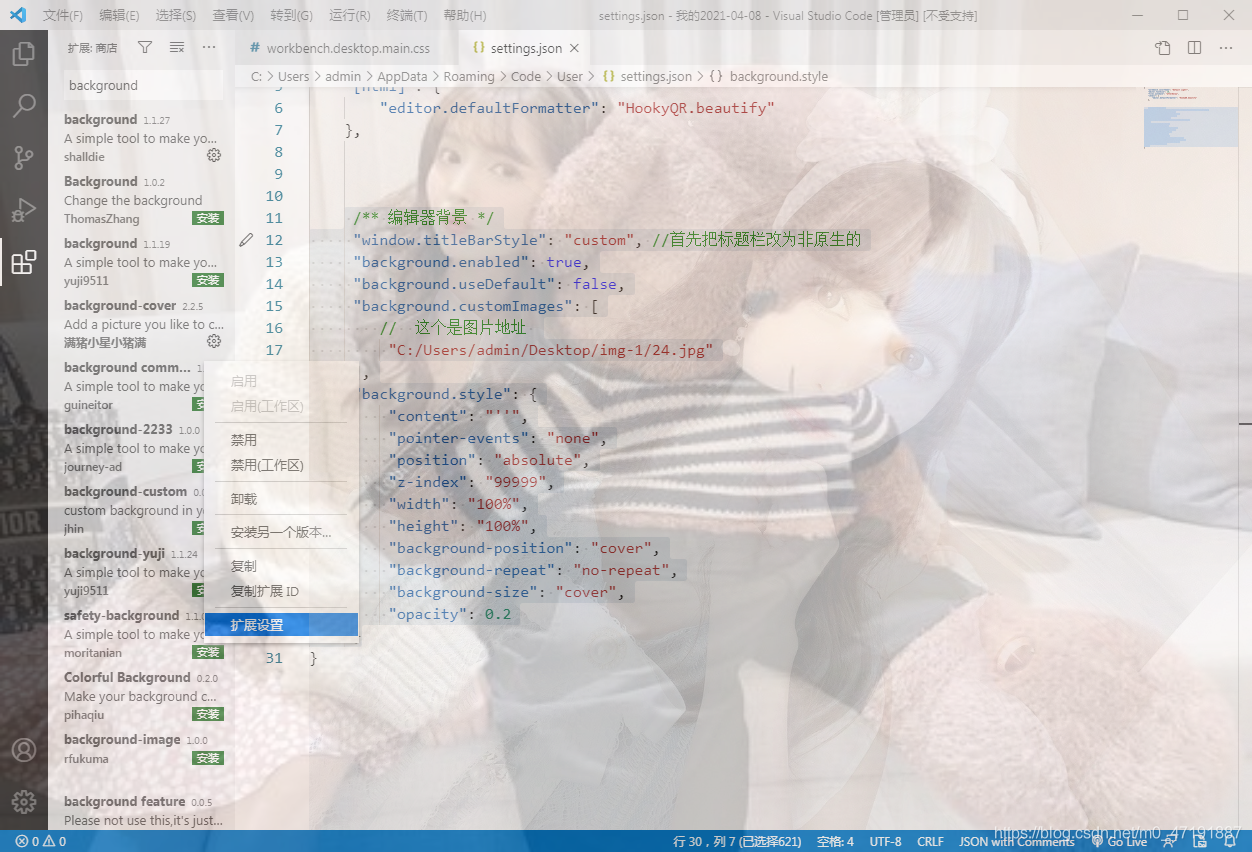
Task: Open Run and Debug view
Action: pyautogui.click(x=24, y=210)
